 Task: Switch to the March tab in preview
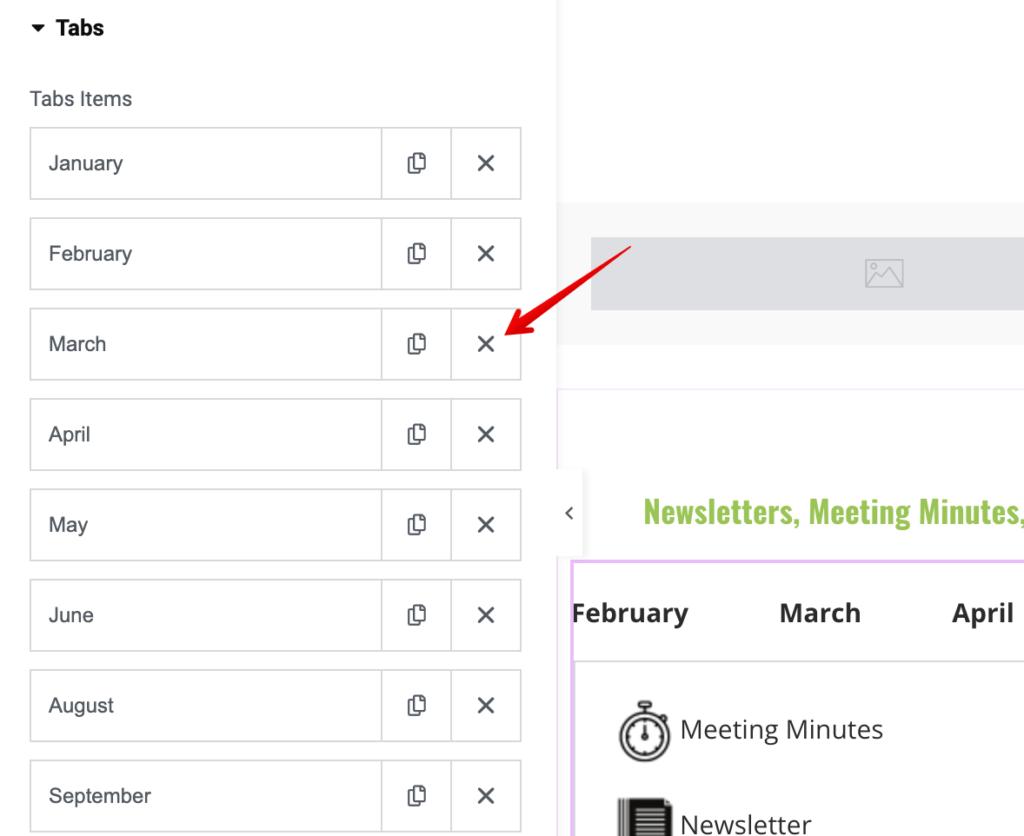[x=820, y=613]
